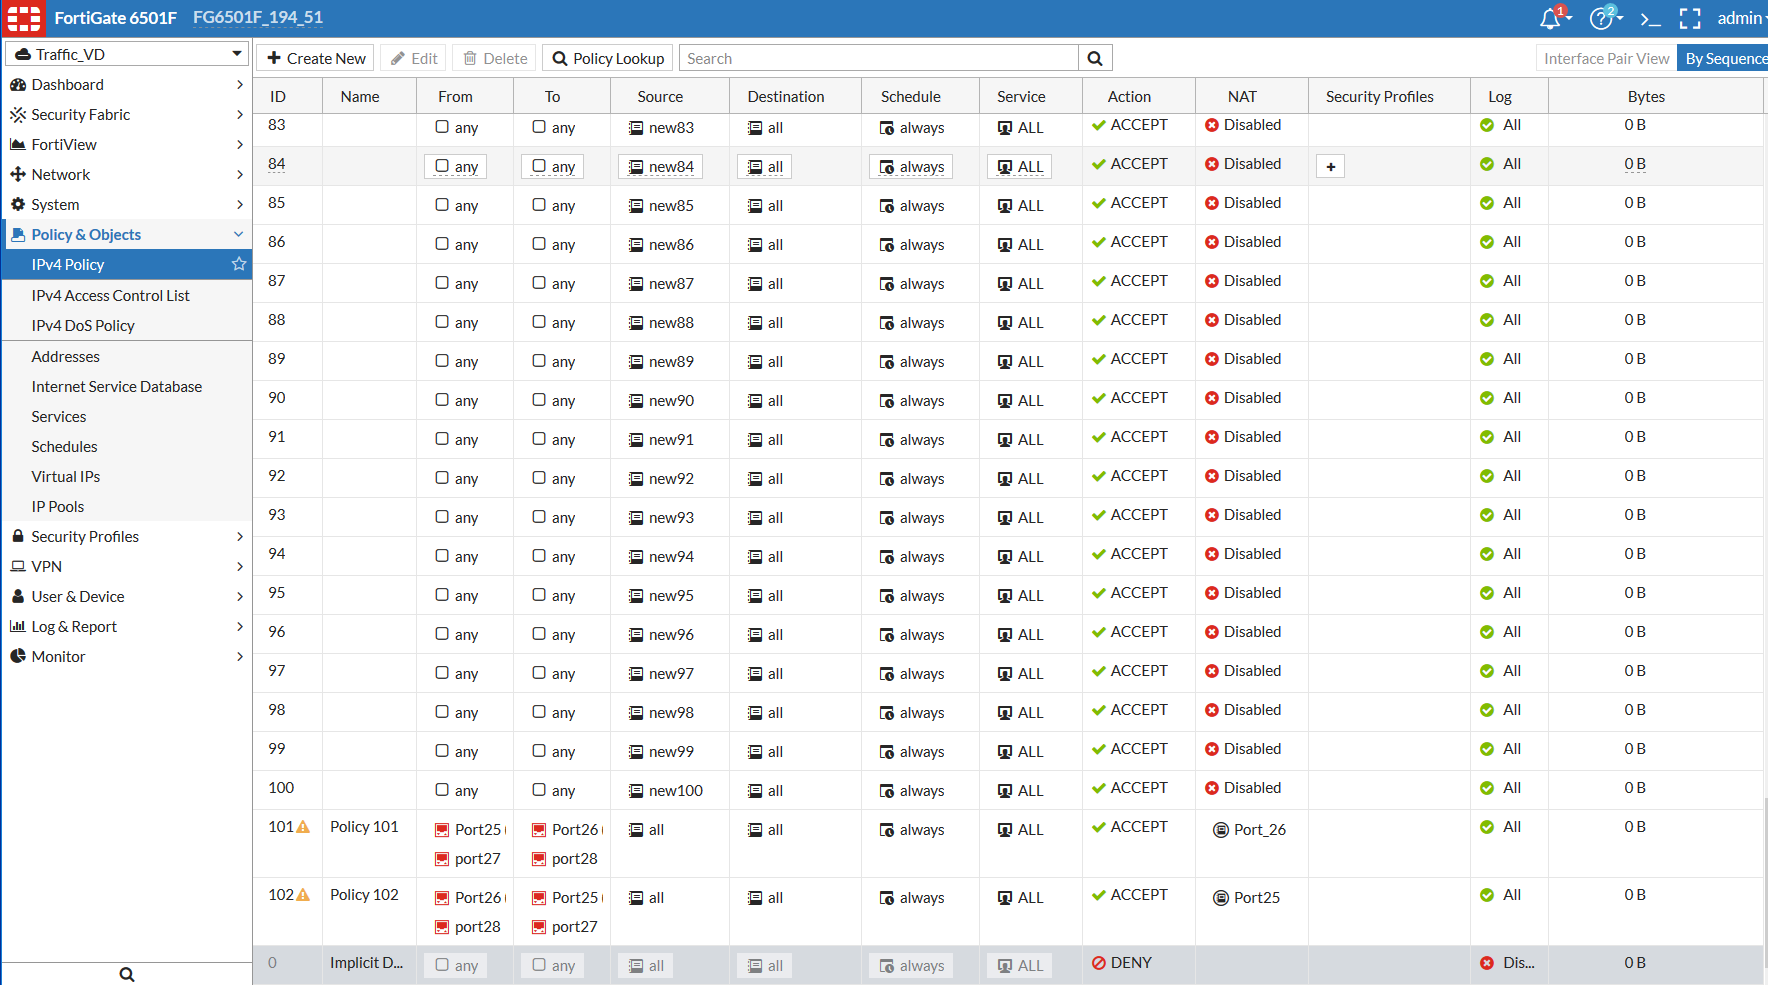Click the FortiView chart icon
Screen dimensions: 1768x985
[x=18, y=145]
